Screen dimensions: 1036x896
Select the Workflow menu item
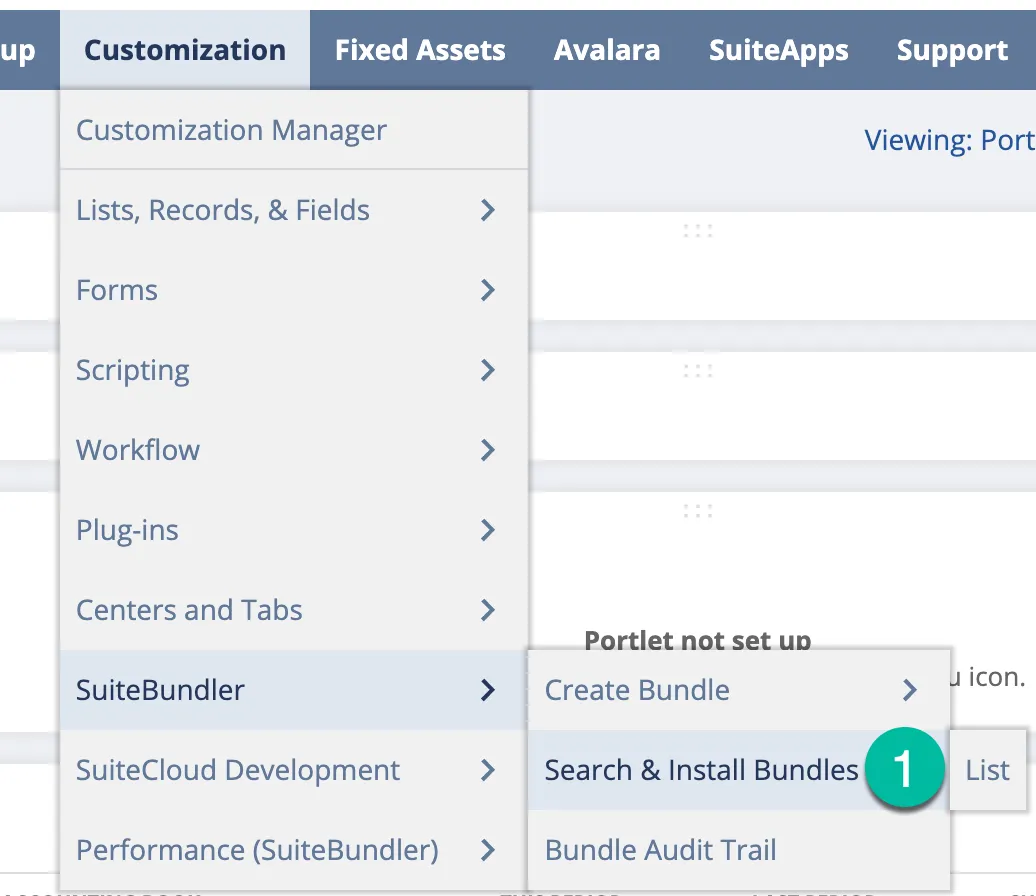(x=294, y=450)
